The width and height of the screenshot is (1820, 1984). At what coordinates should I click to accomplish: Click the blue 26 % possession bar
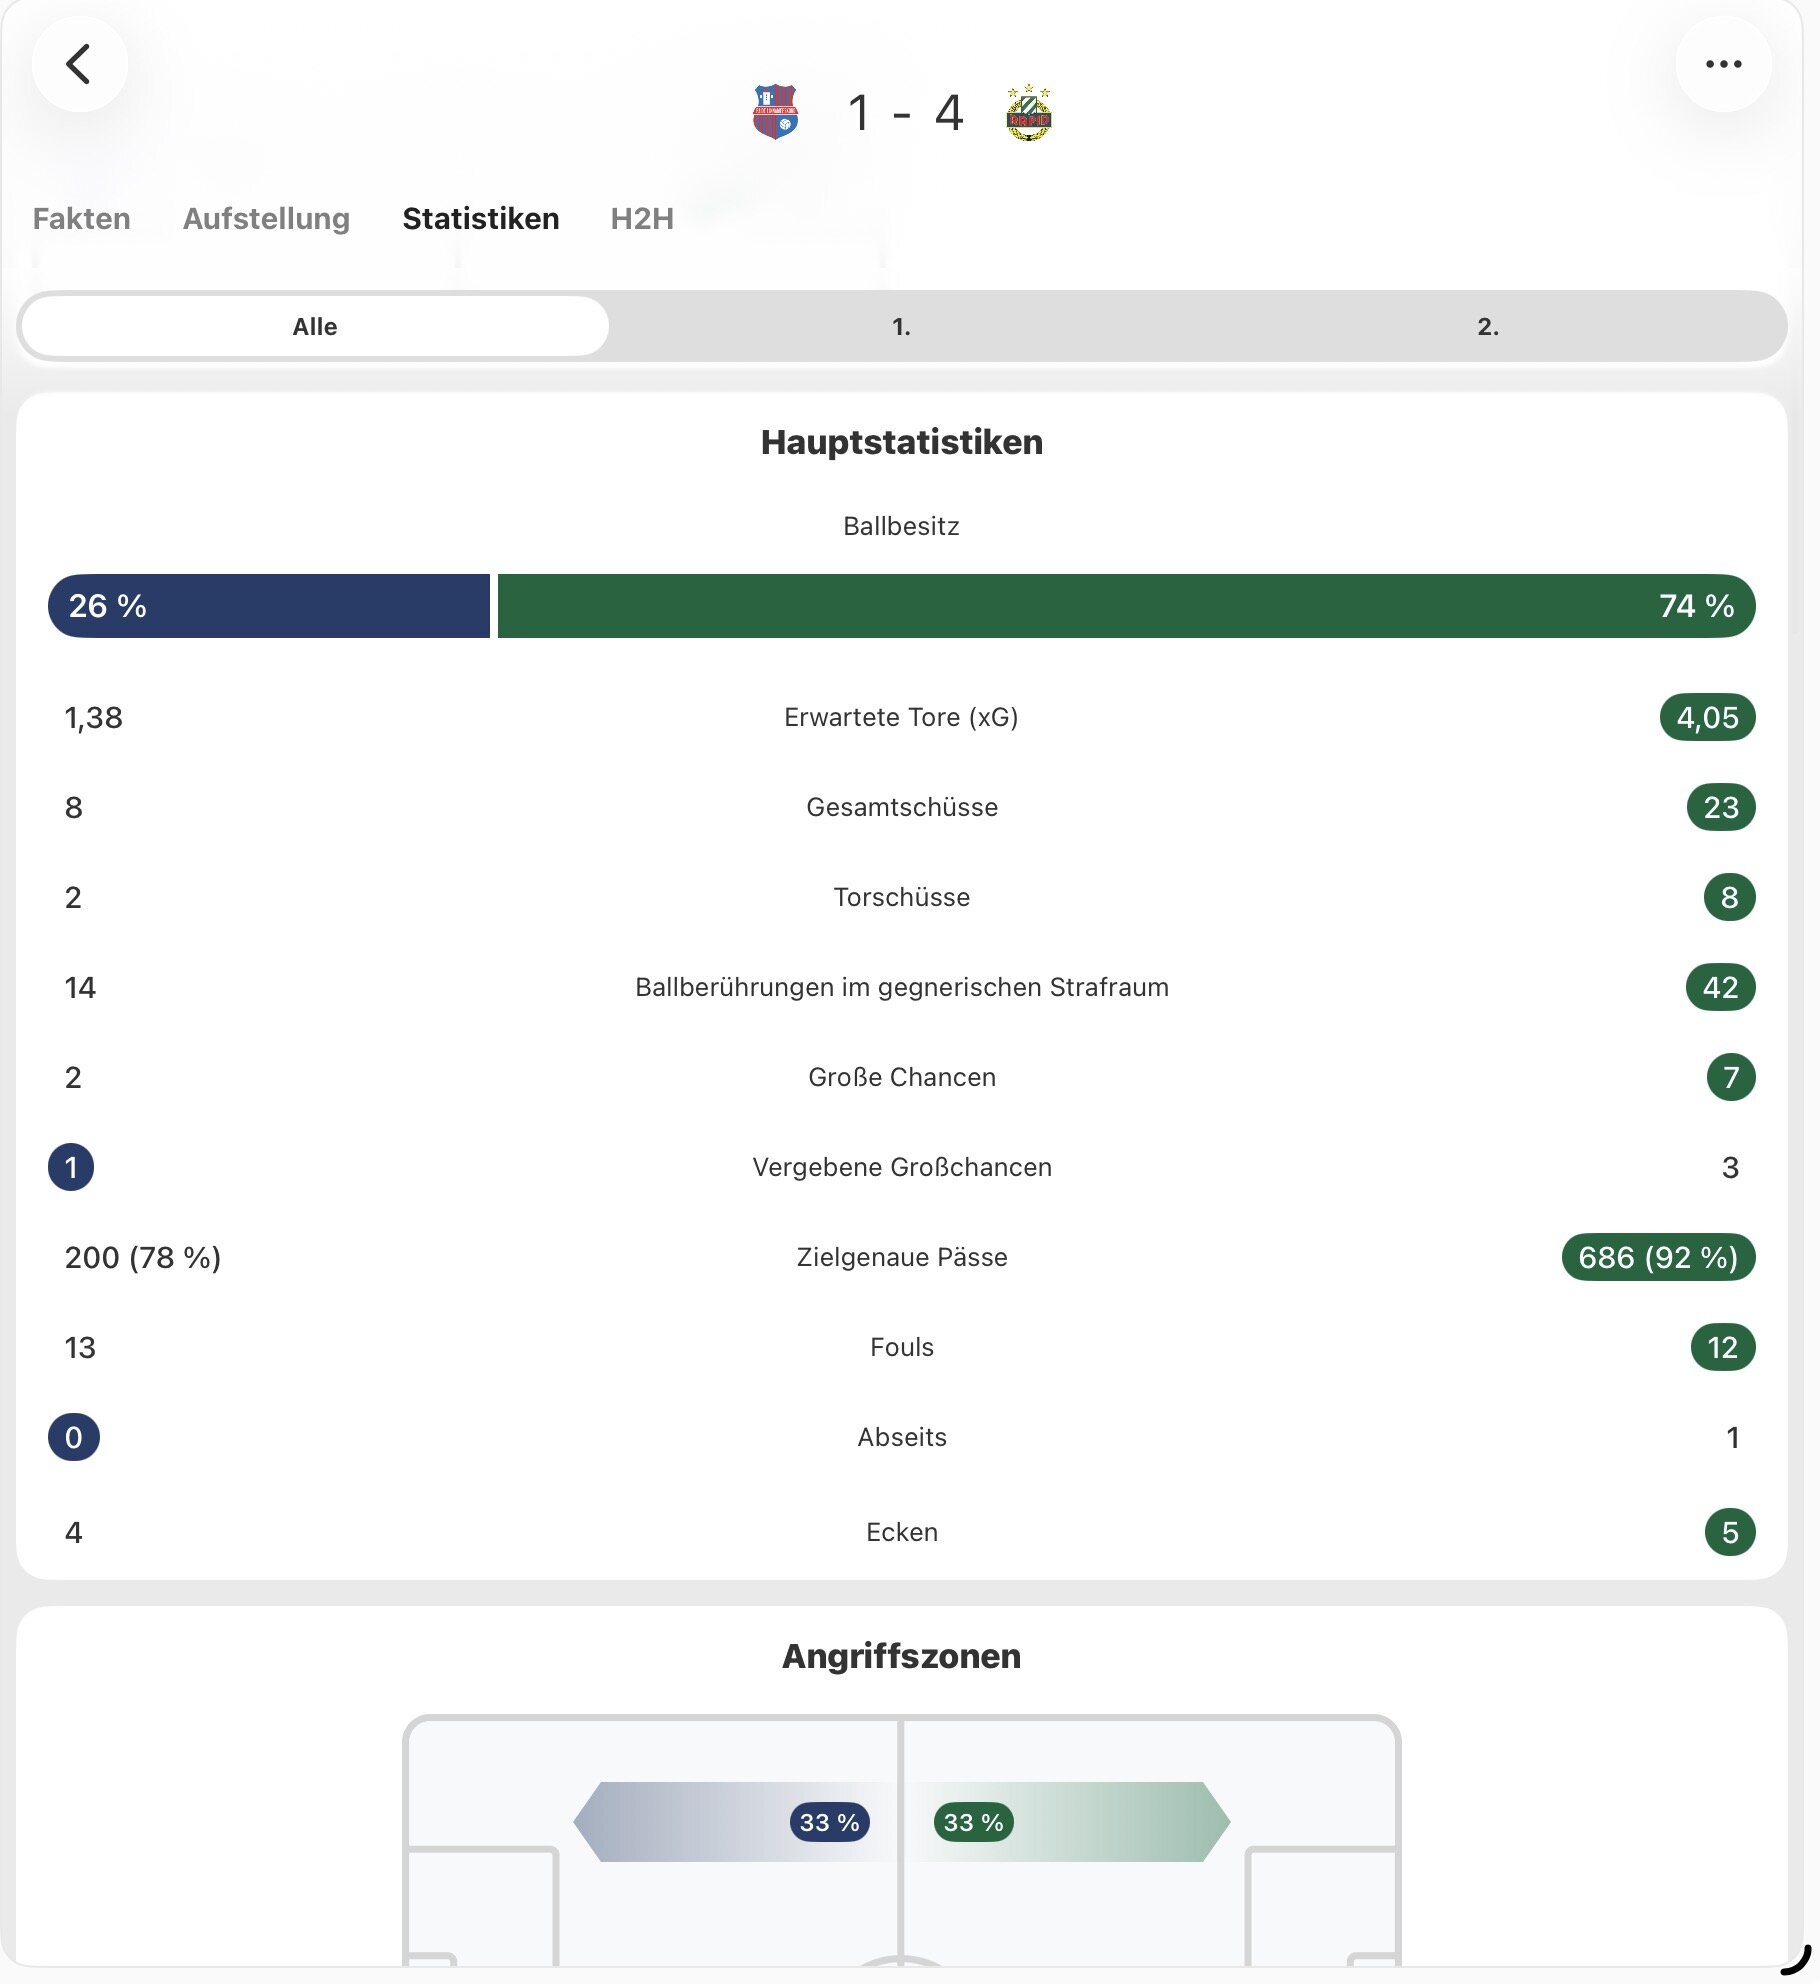[x=269, y=606]
